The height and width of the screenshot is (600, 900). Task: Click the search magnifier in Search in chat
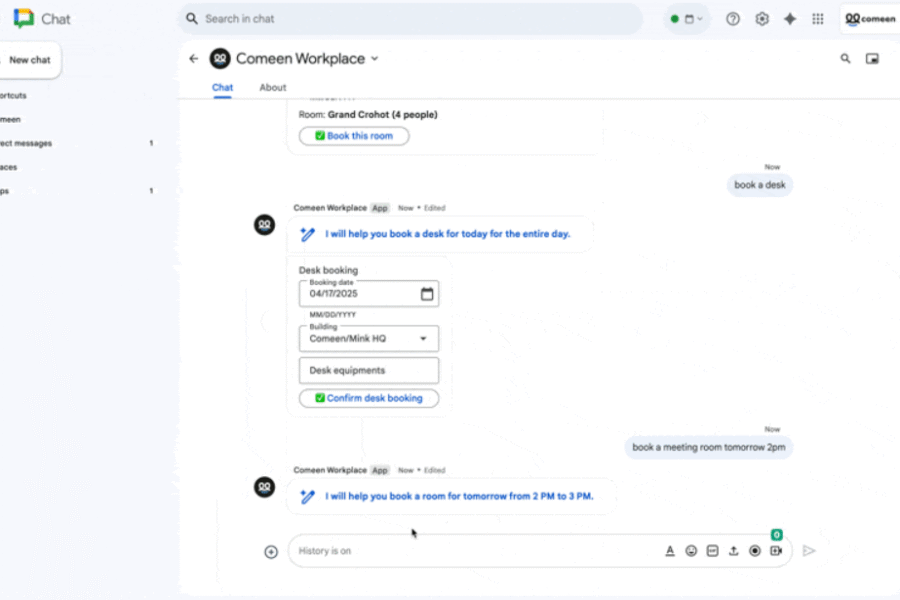click(192, 19)
